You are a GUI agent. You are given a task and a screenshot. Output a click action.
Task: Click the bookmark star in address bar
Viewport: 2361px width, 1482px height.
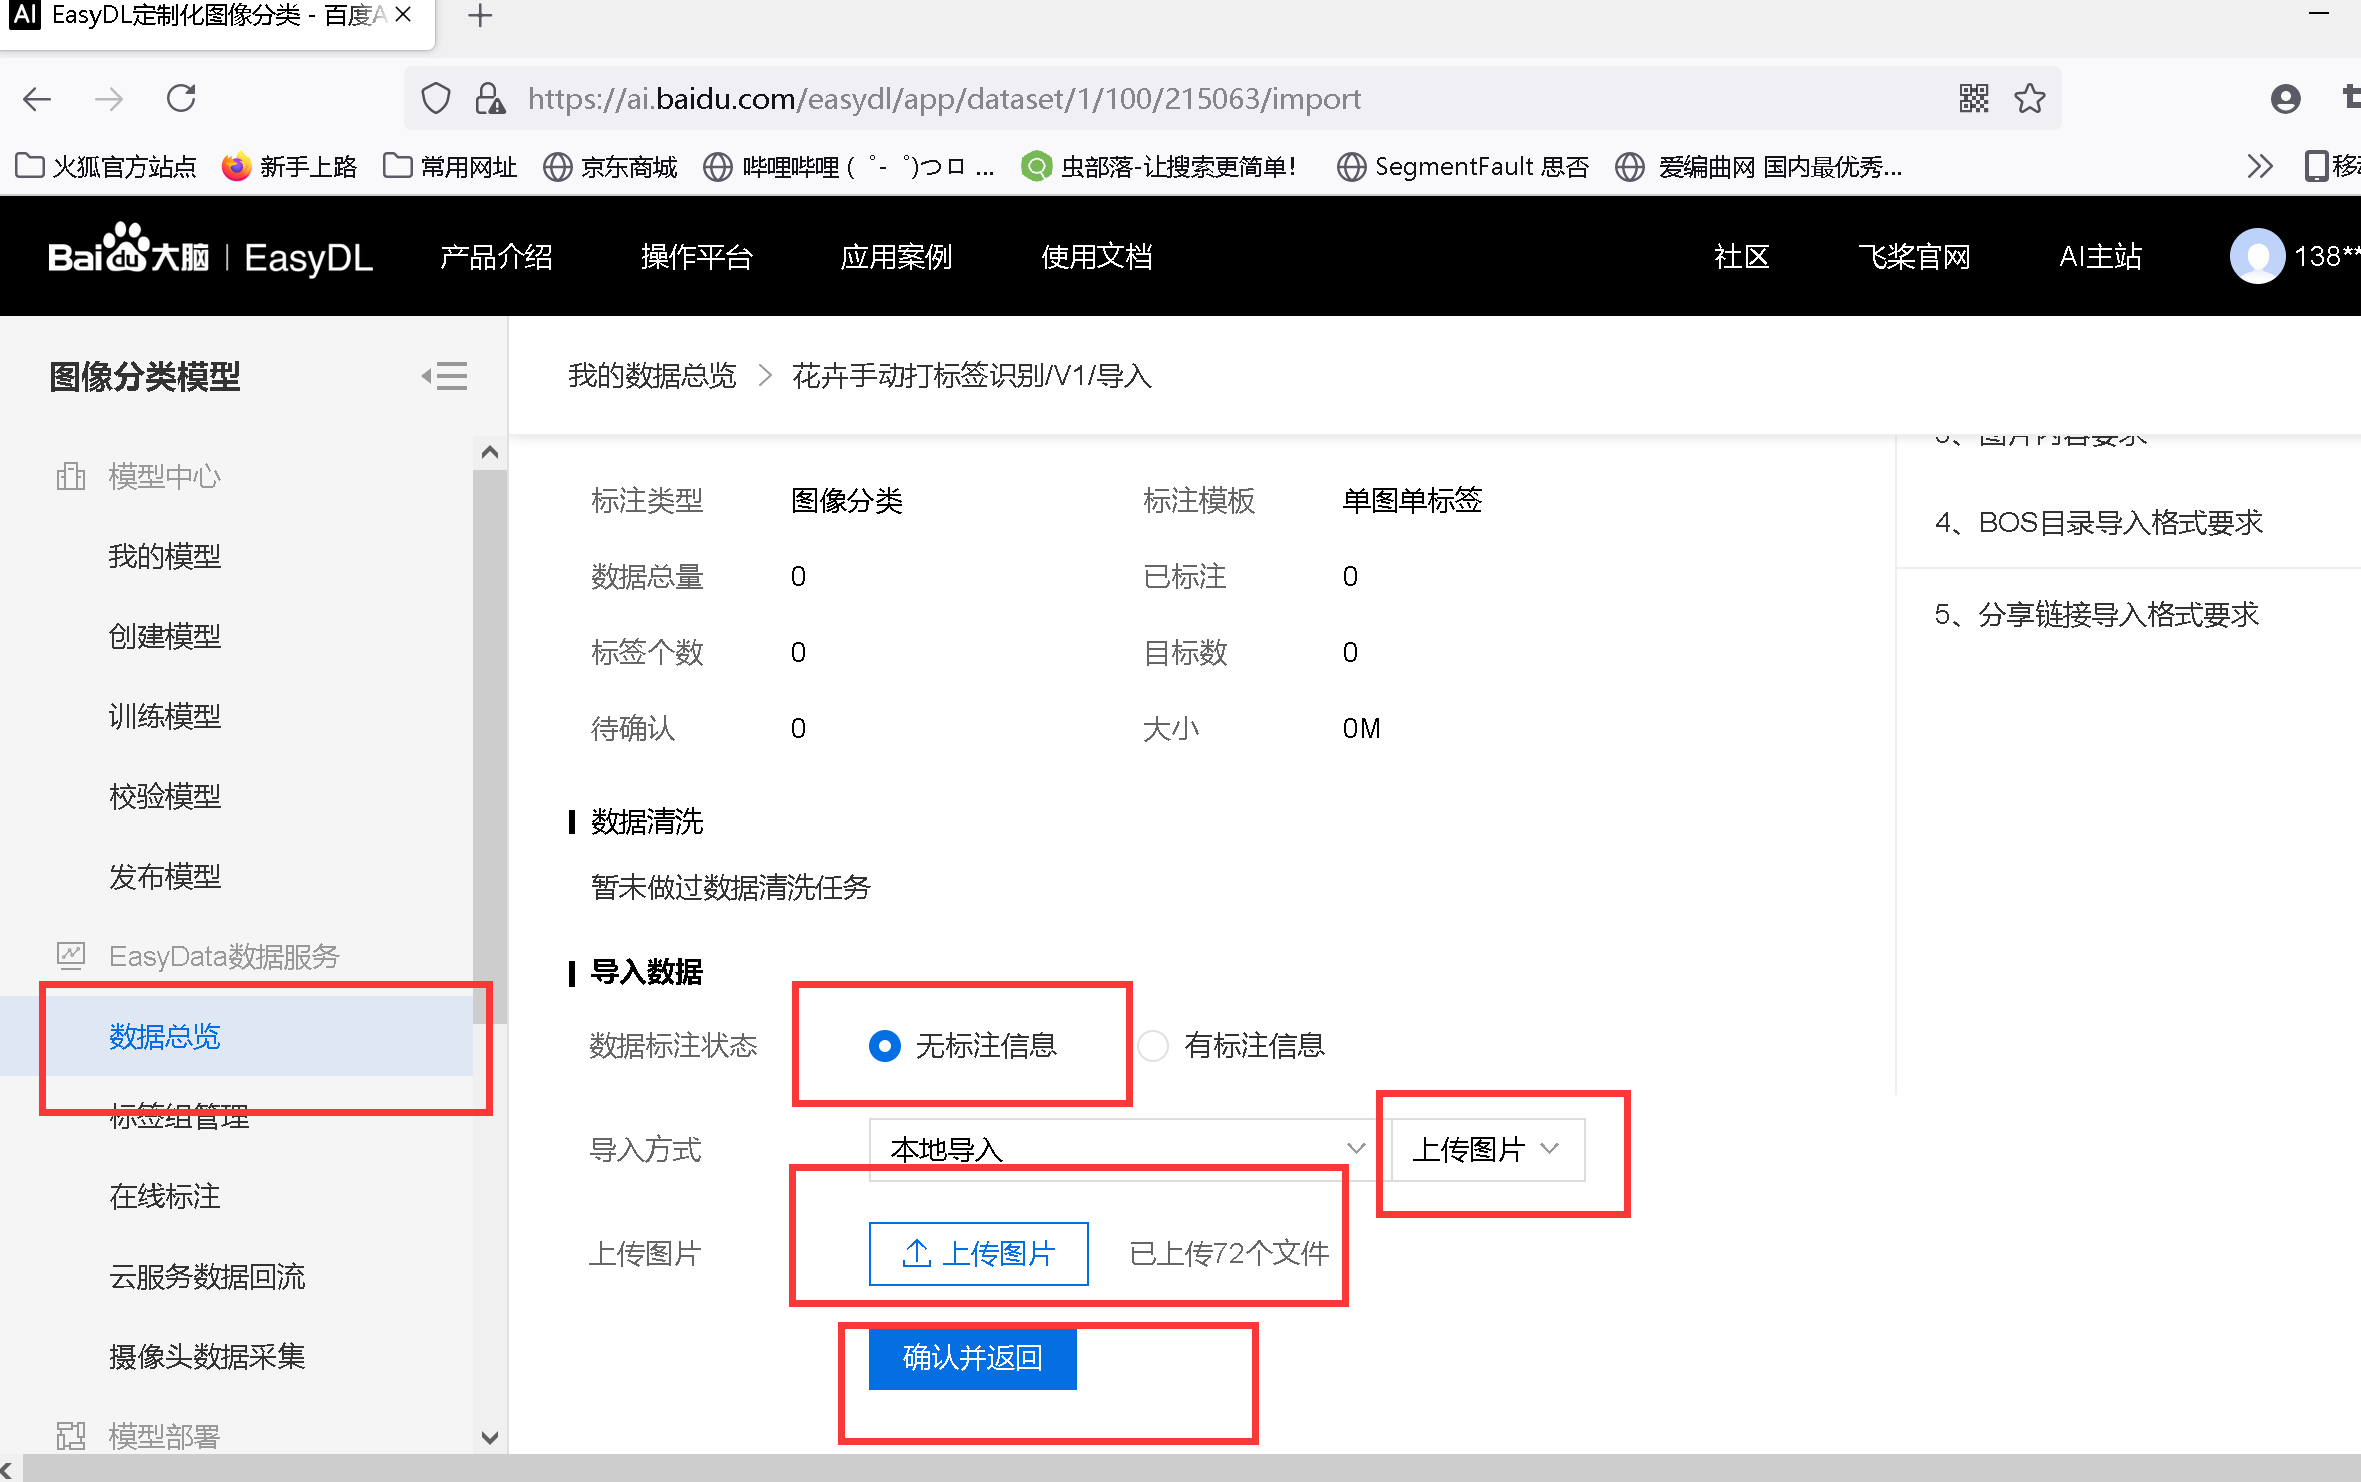coord(2029,98)
